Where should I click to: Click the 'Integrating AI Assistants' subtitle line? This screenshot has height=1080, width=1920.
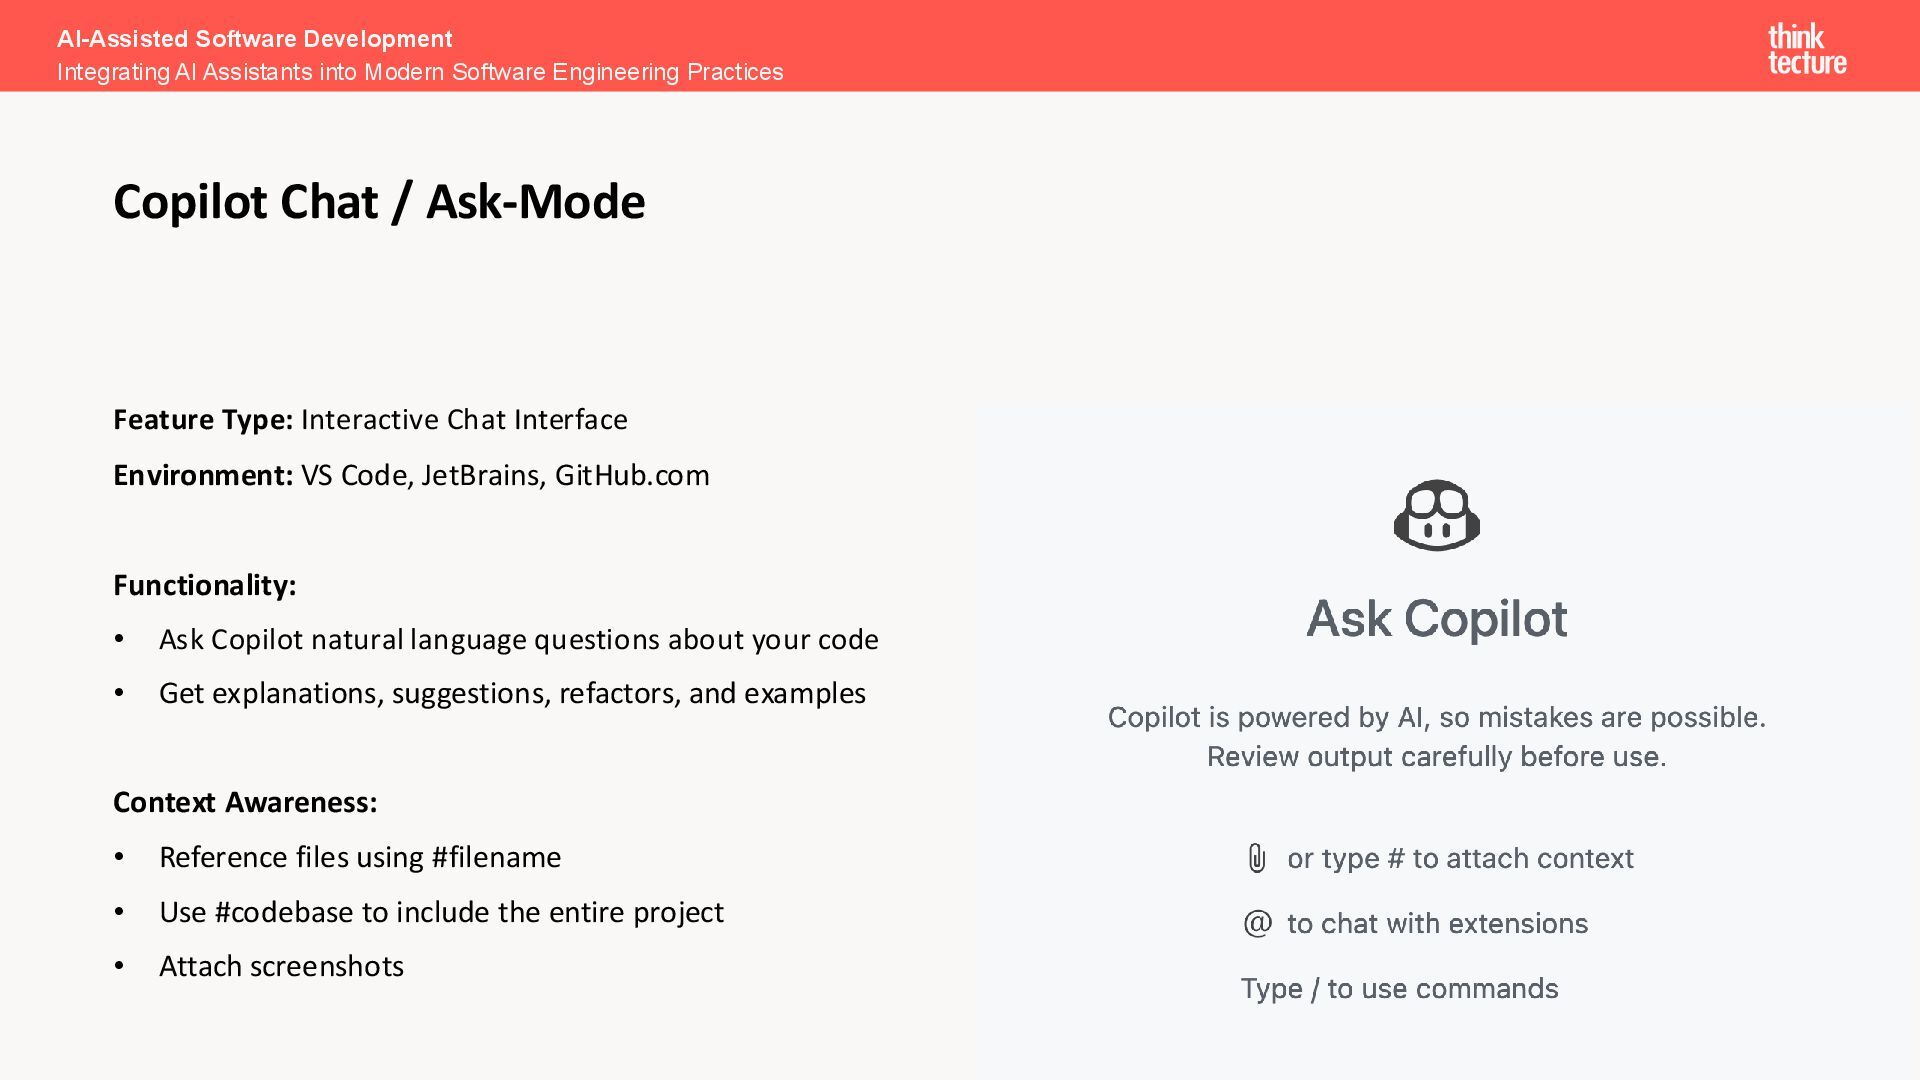pos(420,72)
